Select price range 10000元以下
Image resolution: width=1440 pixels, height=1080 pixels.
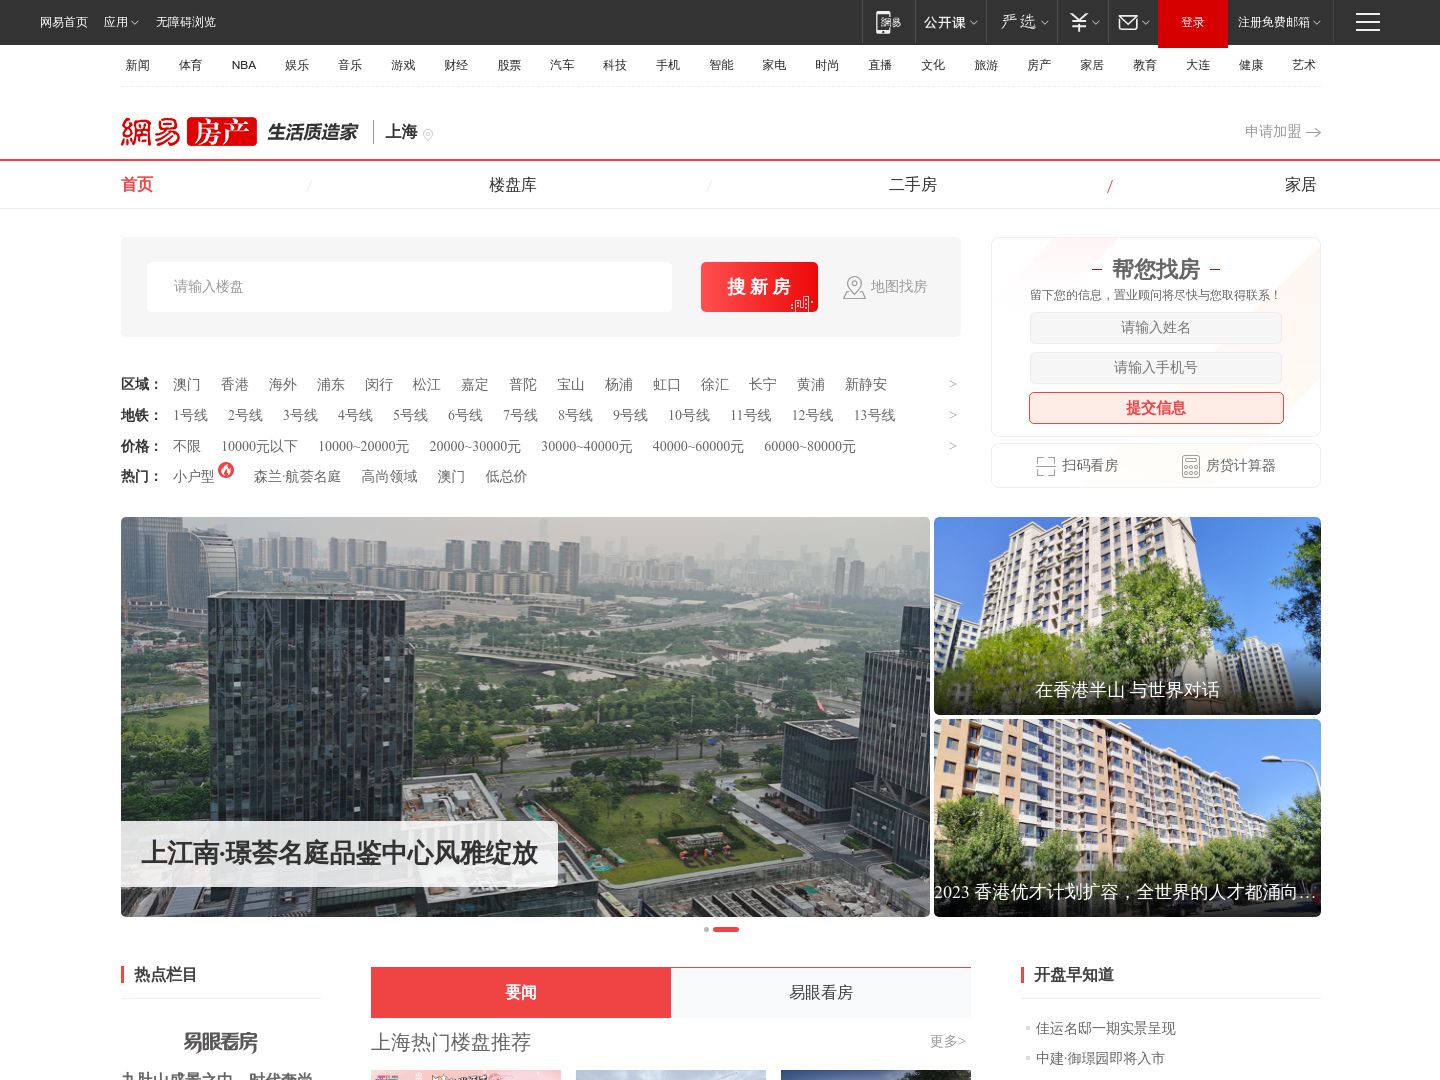[x=259, y=447]
